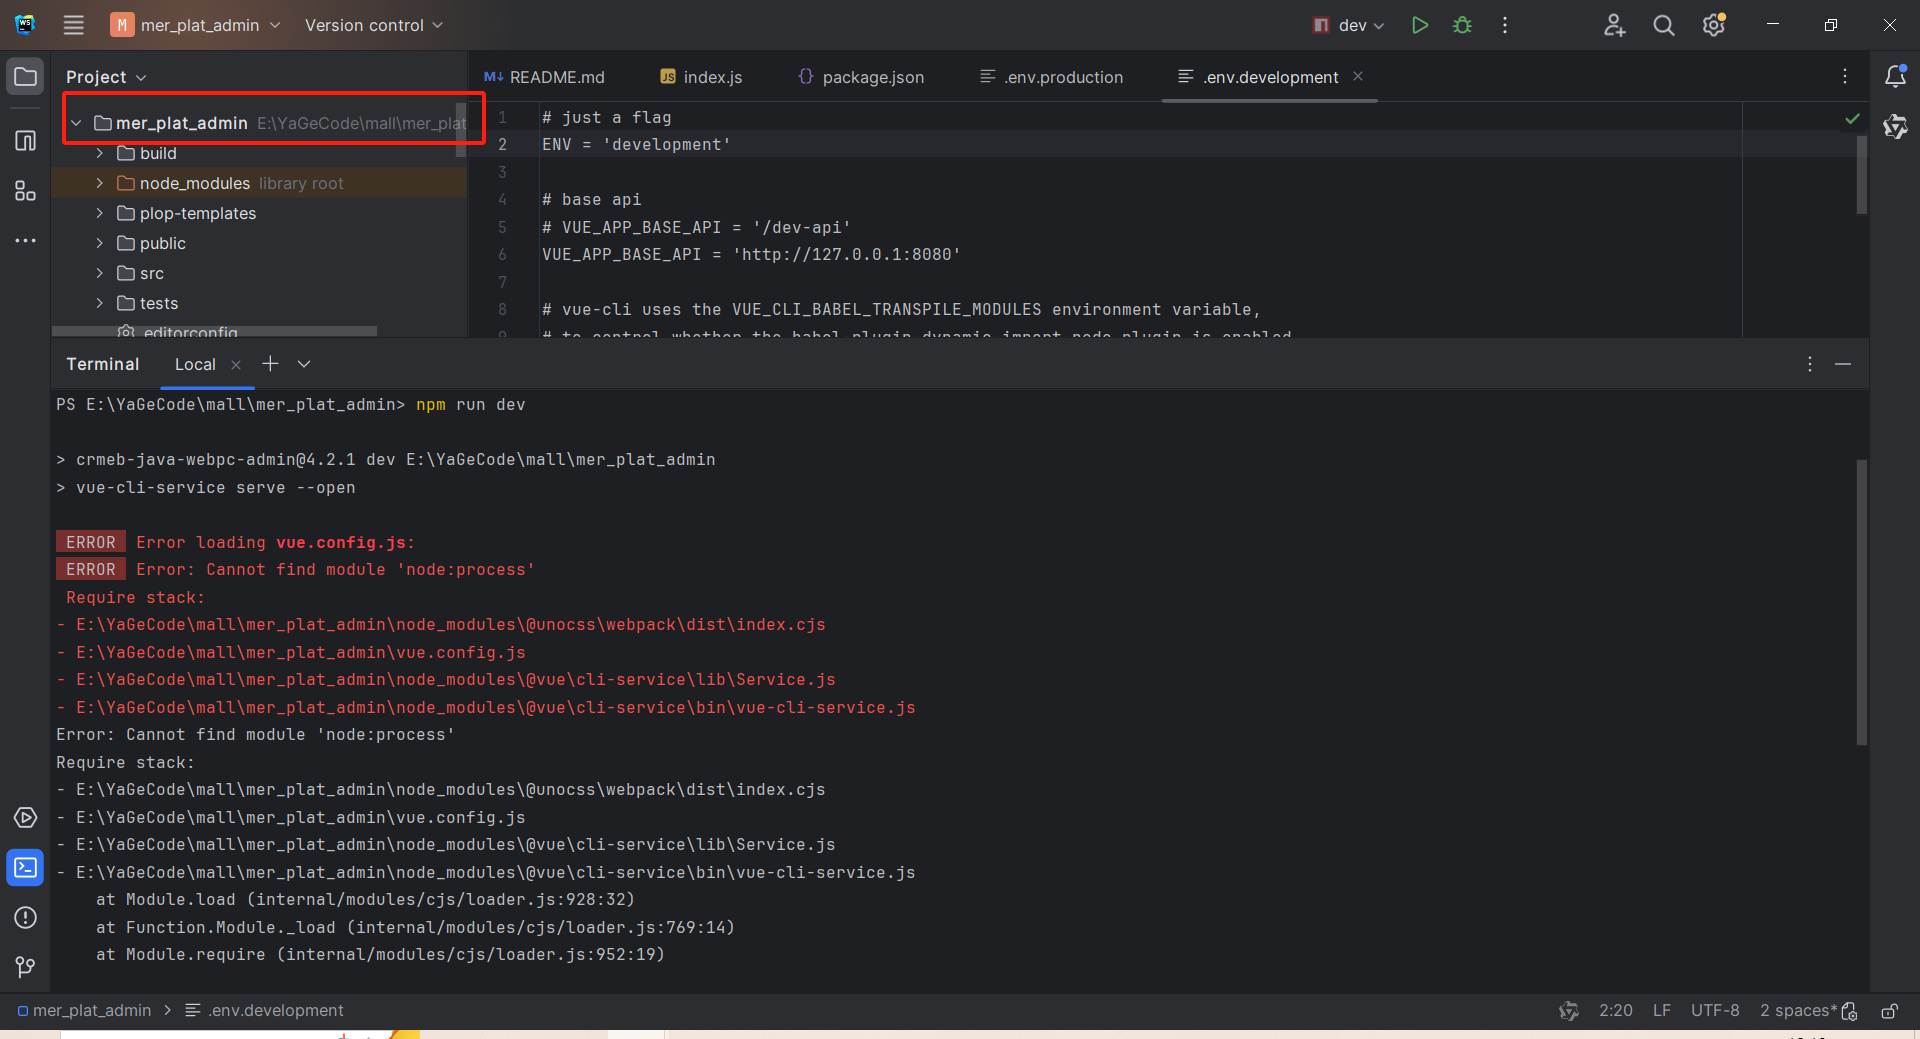Open the dev run configuration dropdown
1920x1039 pixels.
1349,25
